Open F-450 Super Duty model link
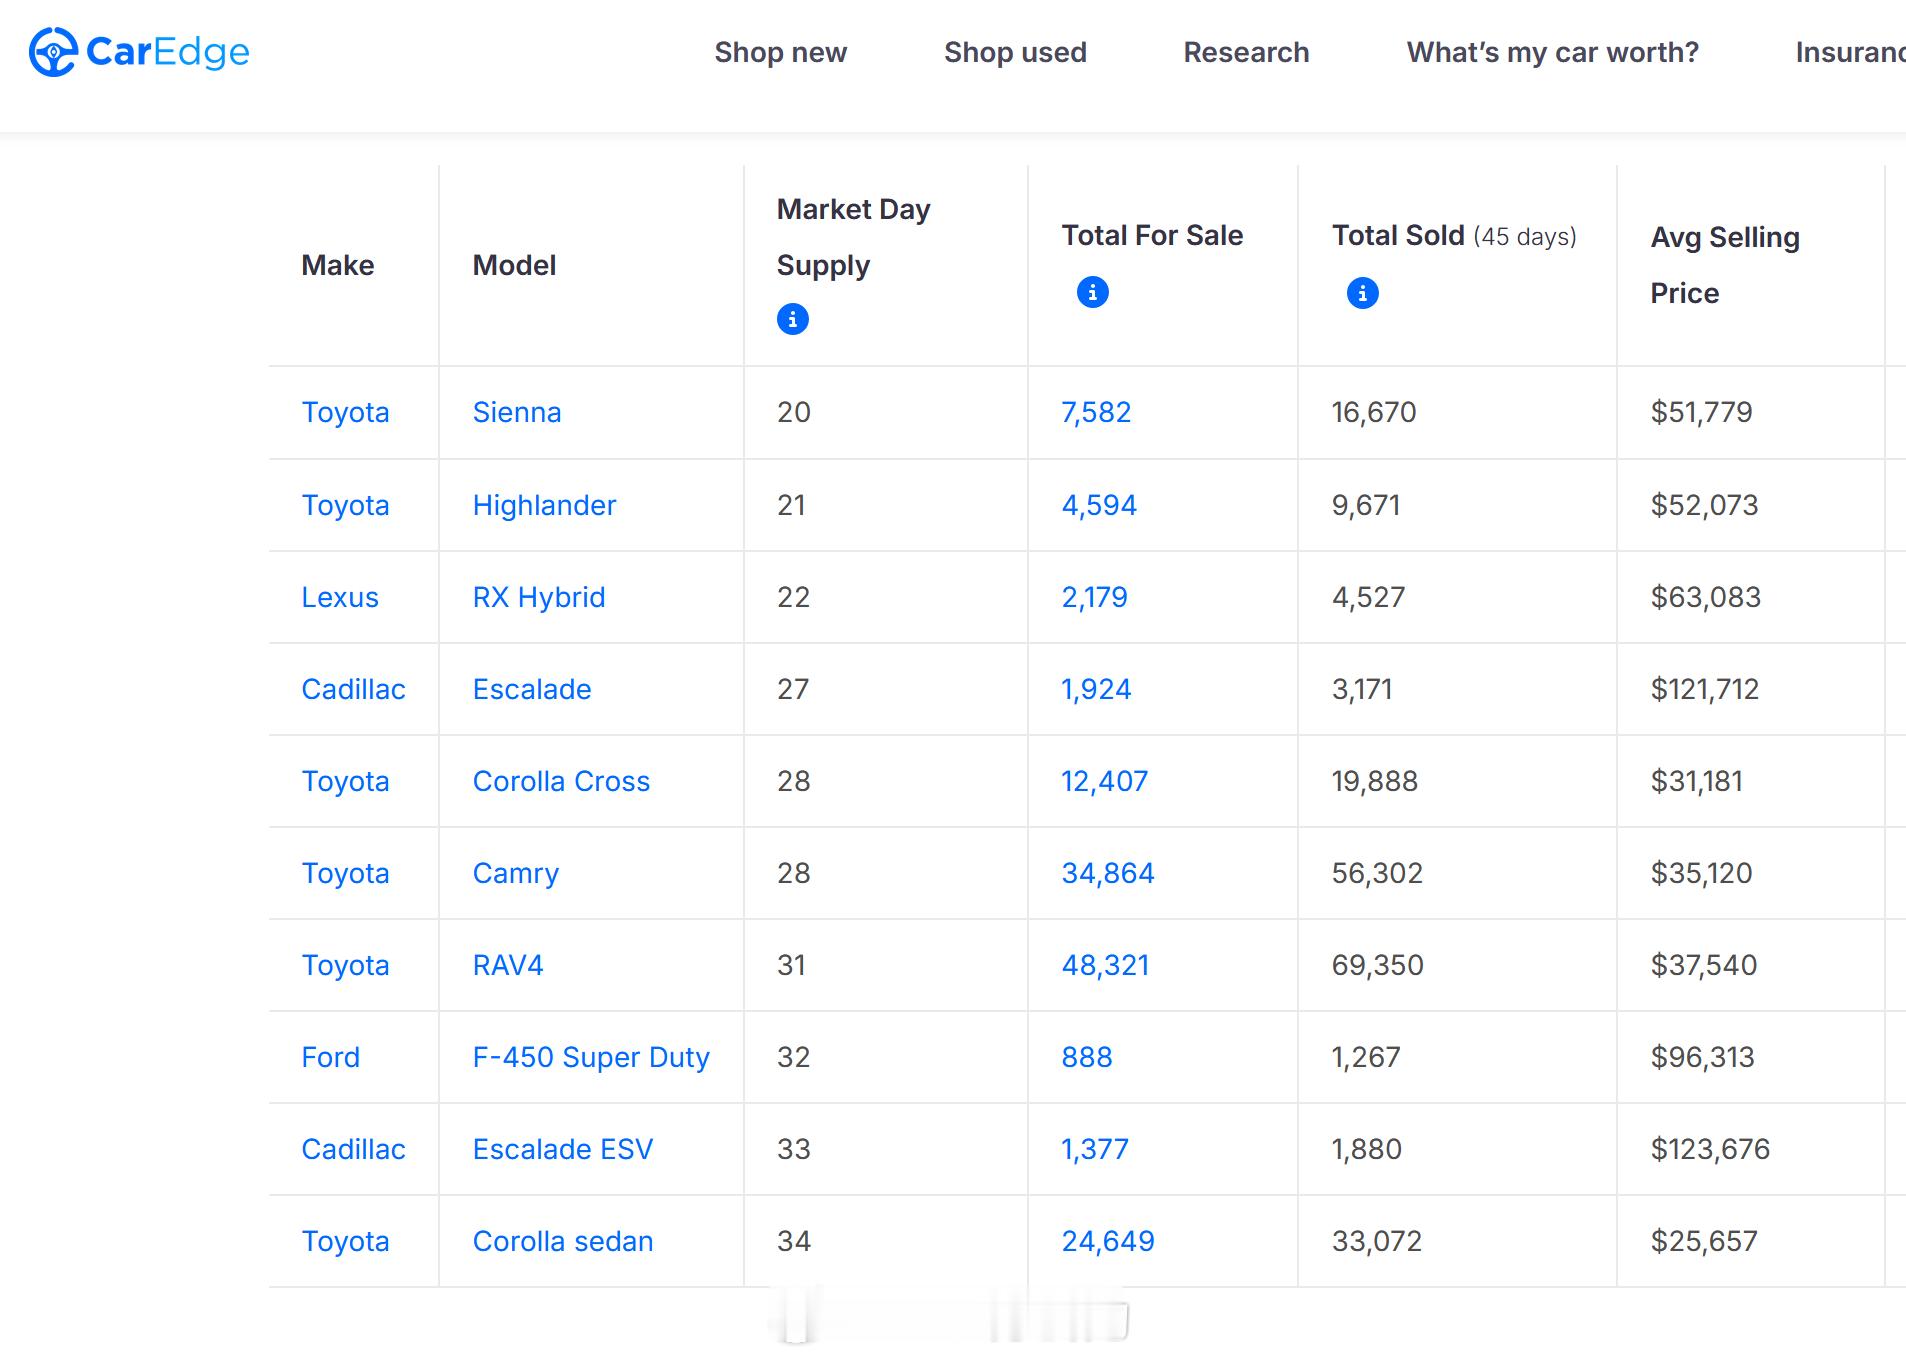 (x=591, y=1057)
